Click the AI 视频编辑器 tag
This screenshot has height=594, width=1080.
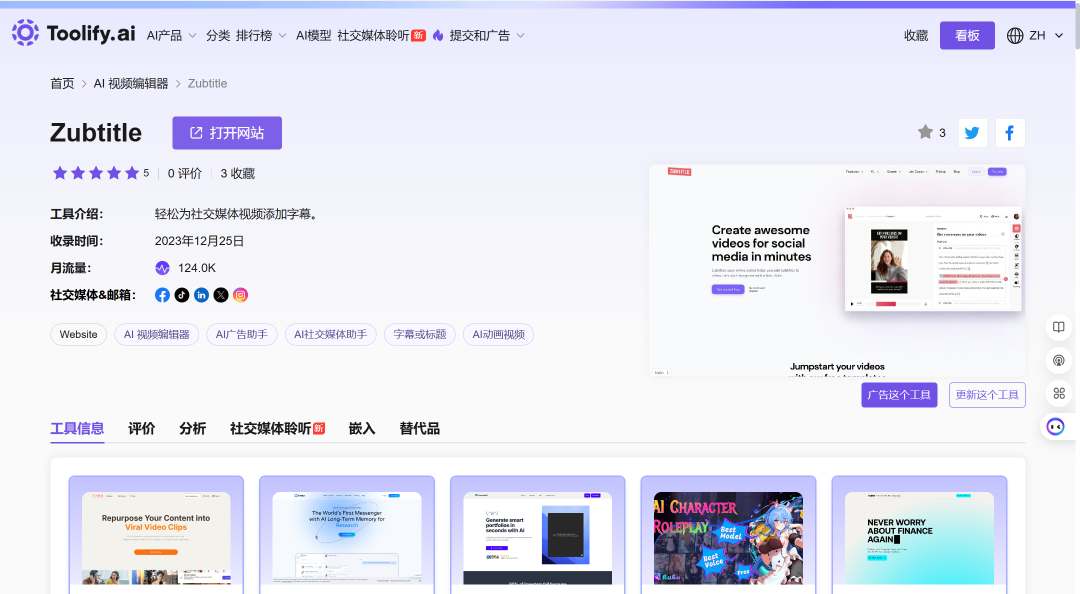[156, 334]
